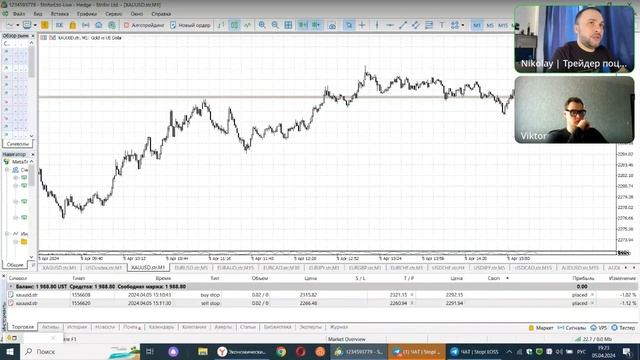Select the vertical line tool
The width and height of the screenshot is (640, 360).
[377, 25]
